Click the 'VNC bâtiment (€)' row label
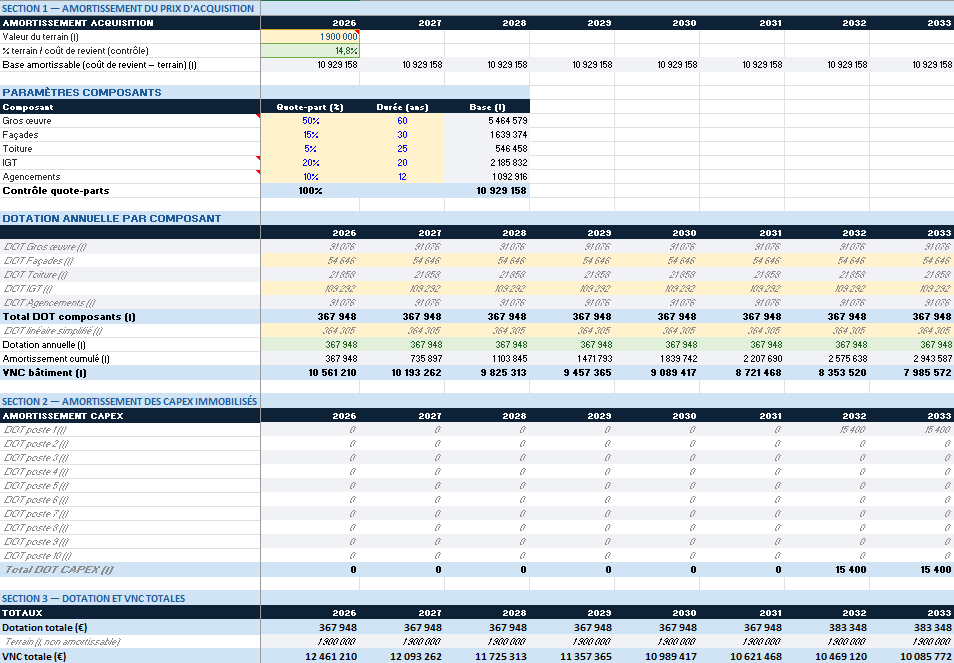Image resolution: width=954 pixels, height=663 pixels. pos(44,372)
